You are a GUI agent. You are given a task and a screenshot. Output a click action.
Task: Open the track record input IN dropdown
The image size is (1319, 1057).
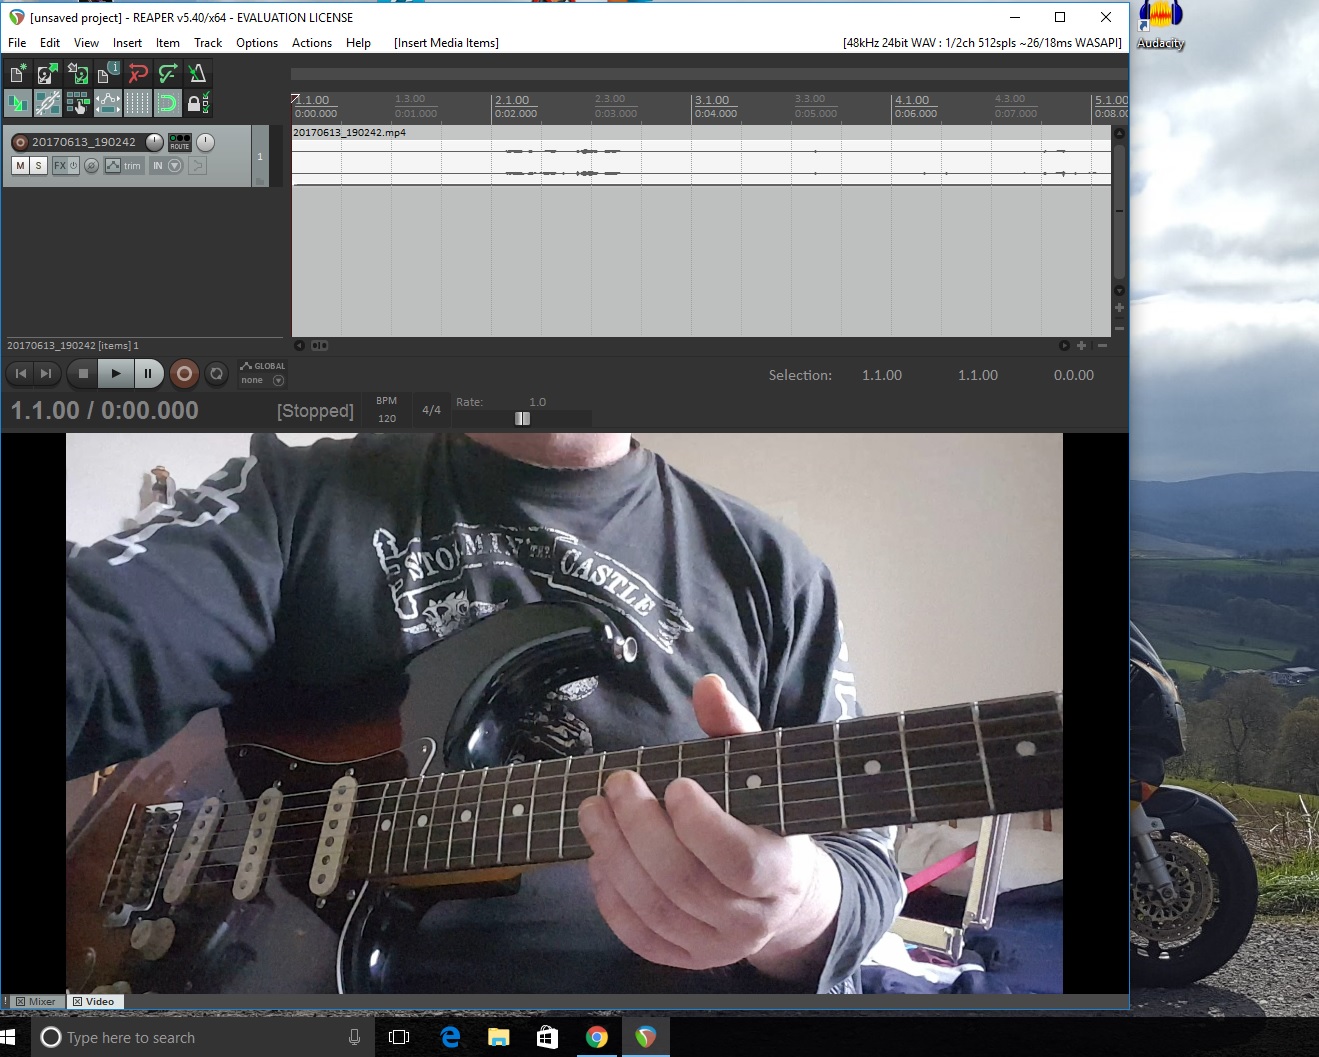(175, 166)
